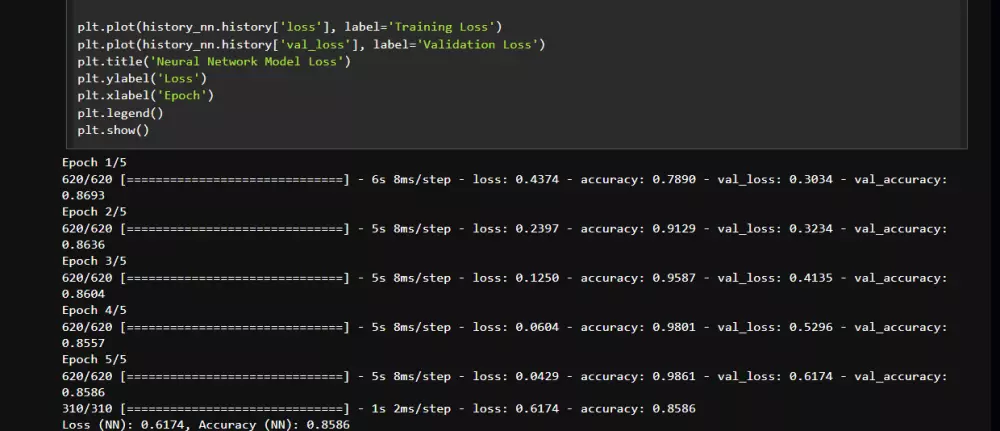
Task: Select the loss value 0.4374
Action: (x=537, y=179)
